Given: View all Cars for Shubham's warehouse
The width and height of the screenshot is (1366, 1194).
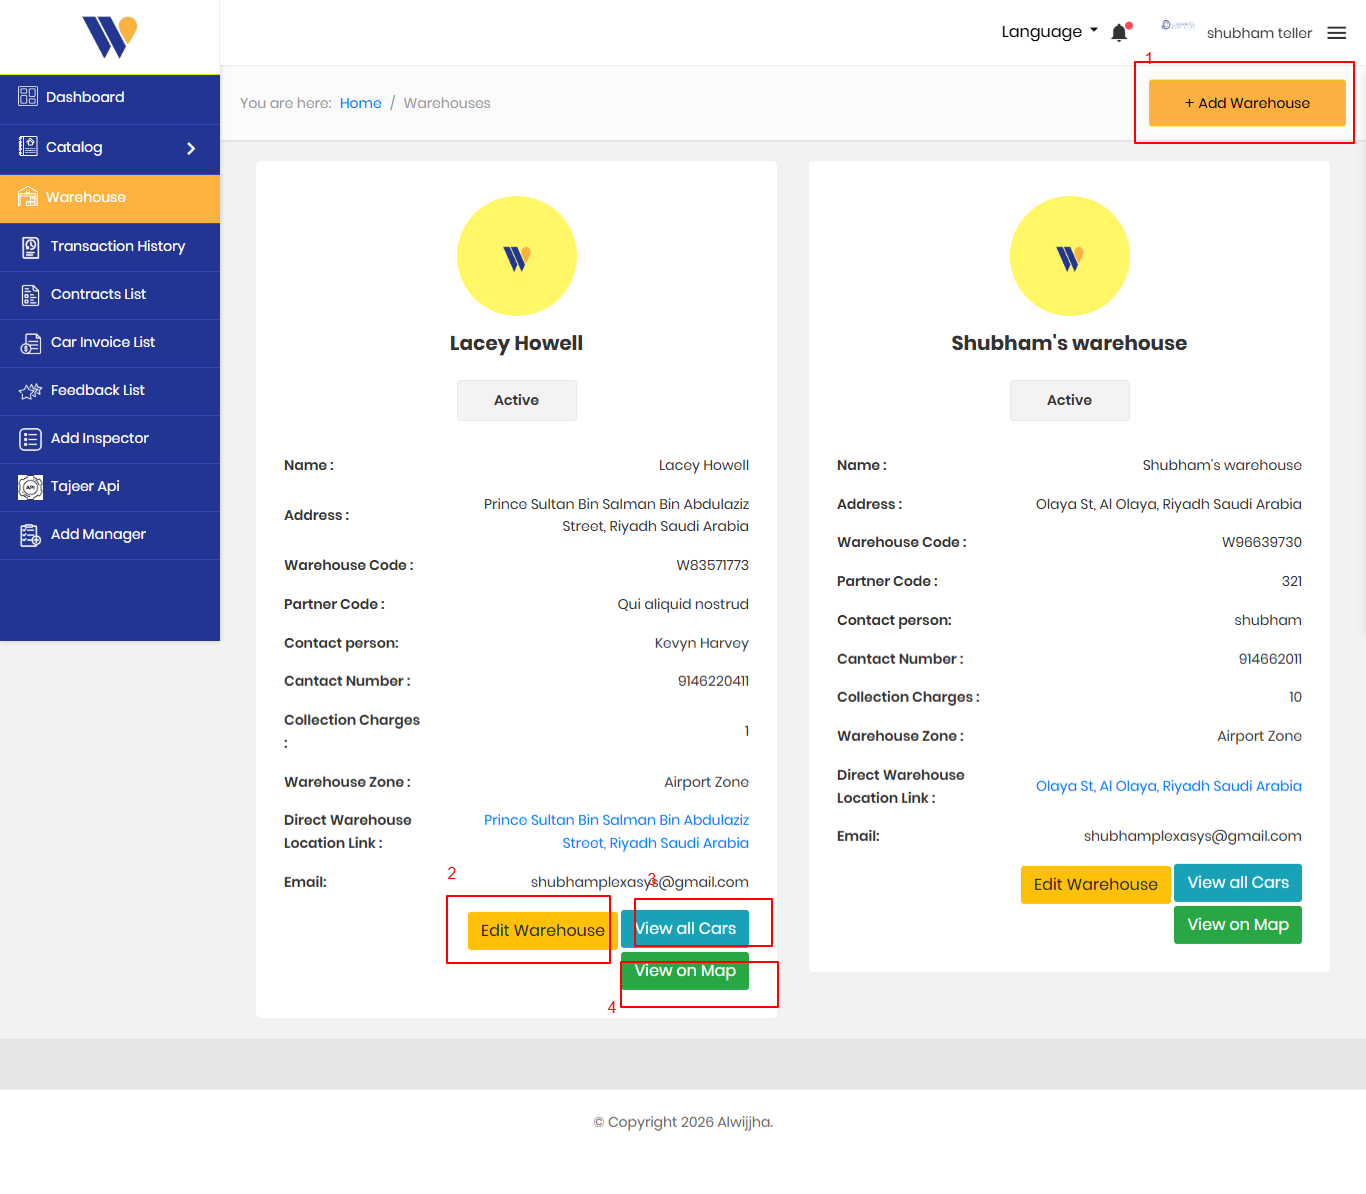Looking at the screenshot, I should 1237,883.
